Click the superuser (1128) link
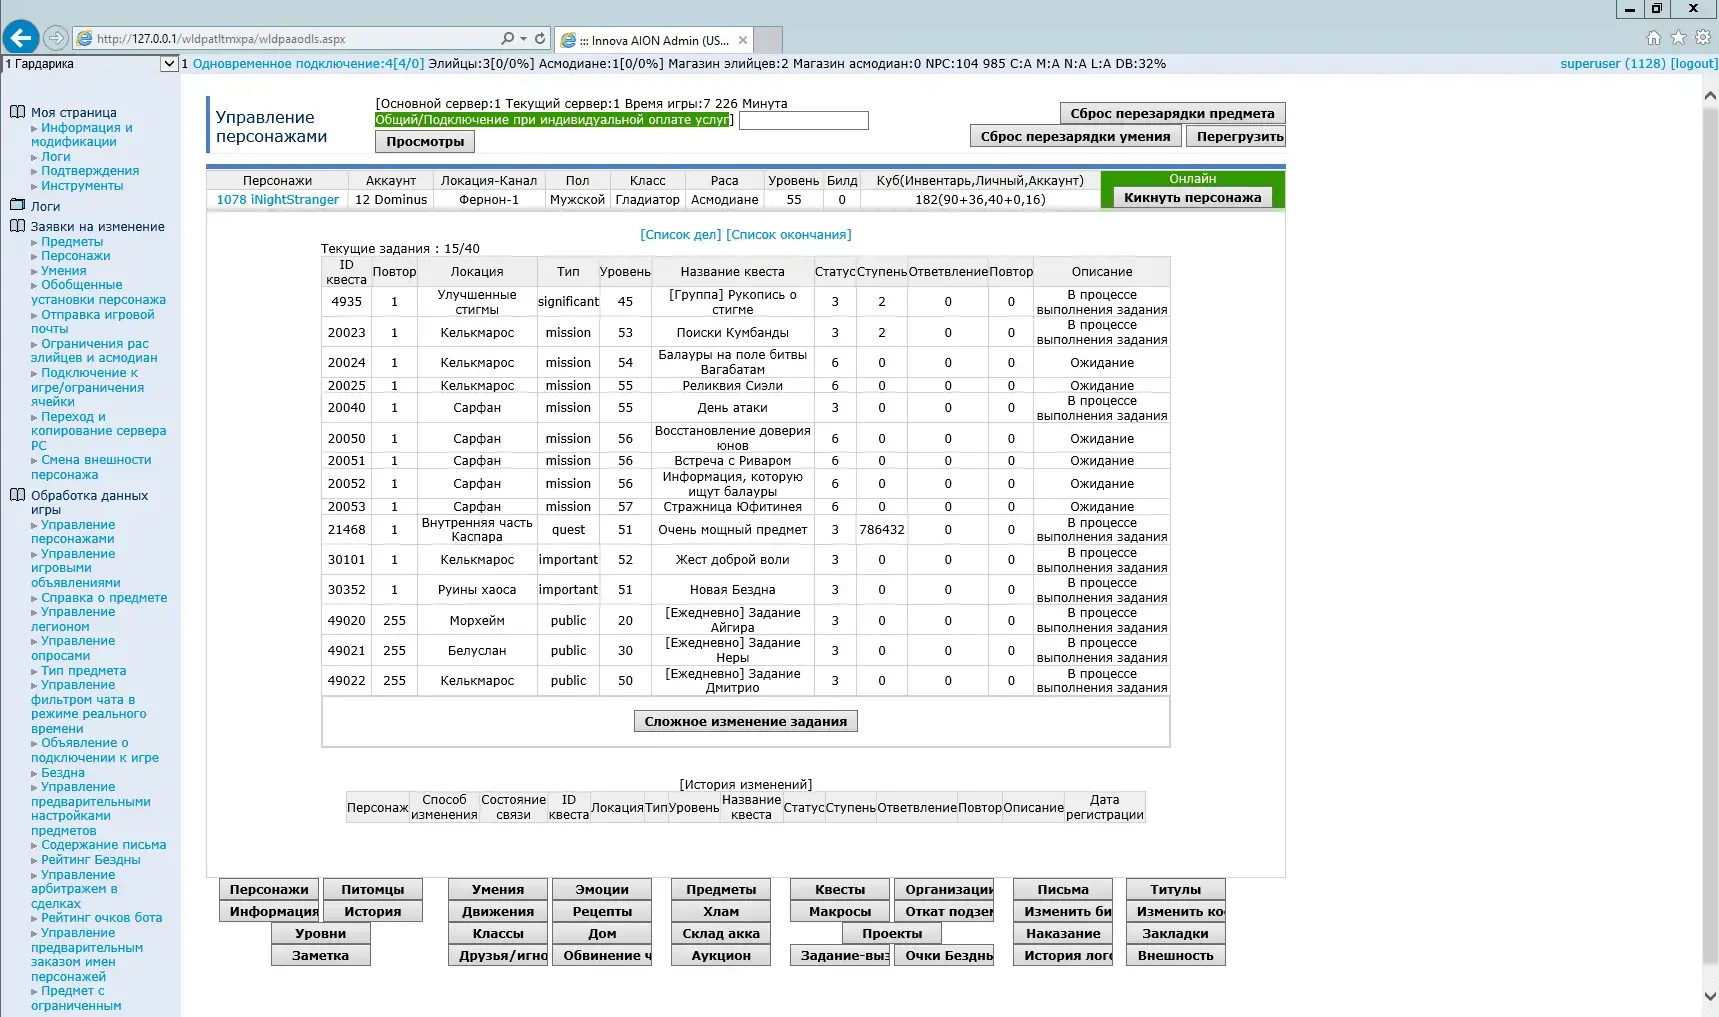This screenshot has width=1719, height=1017. pos(1613,64)
